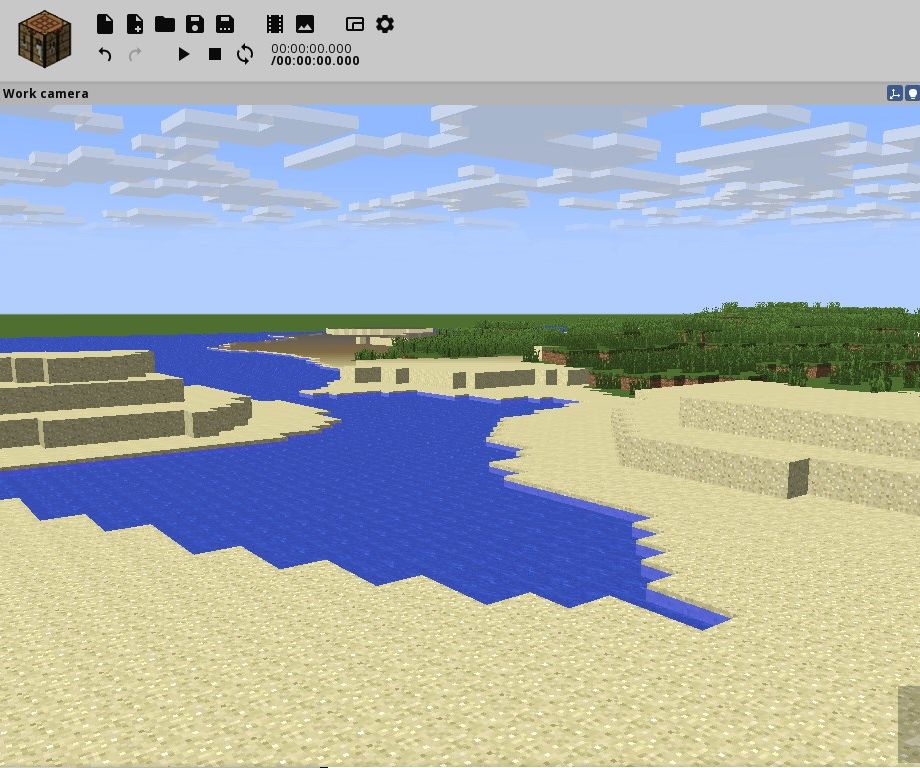
Task: Export the animation as a movie
Action: [x=274, y=24]
